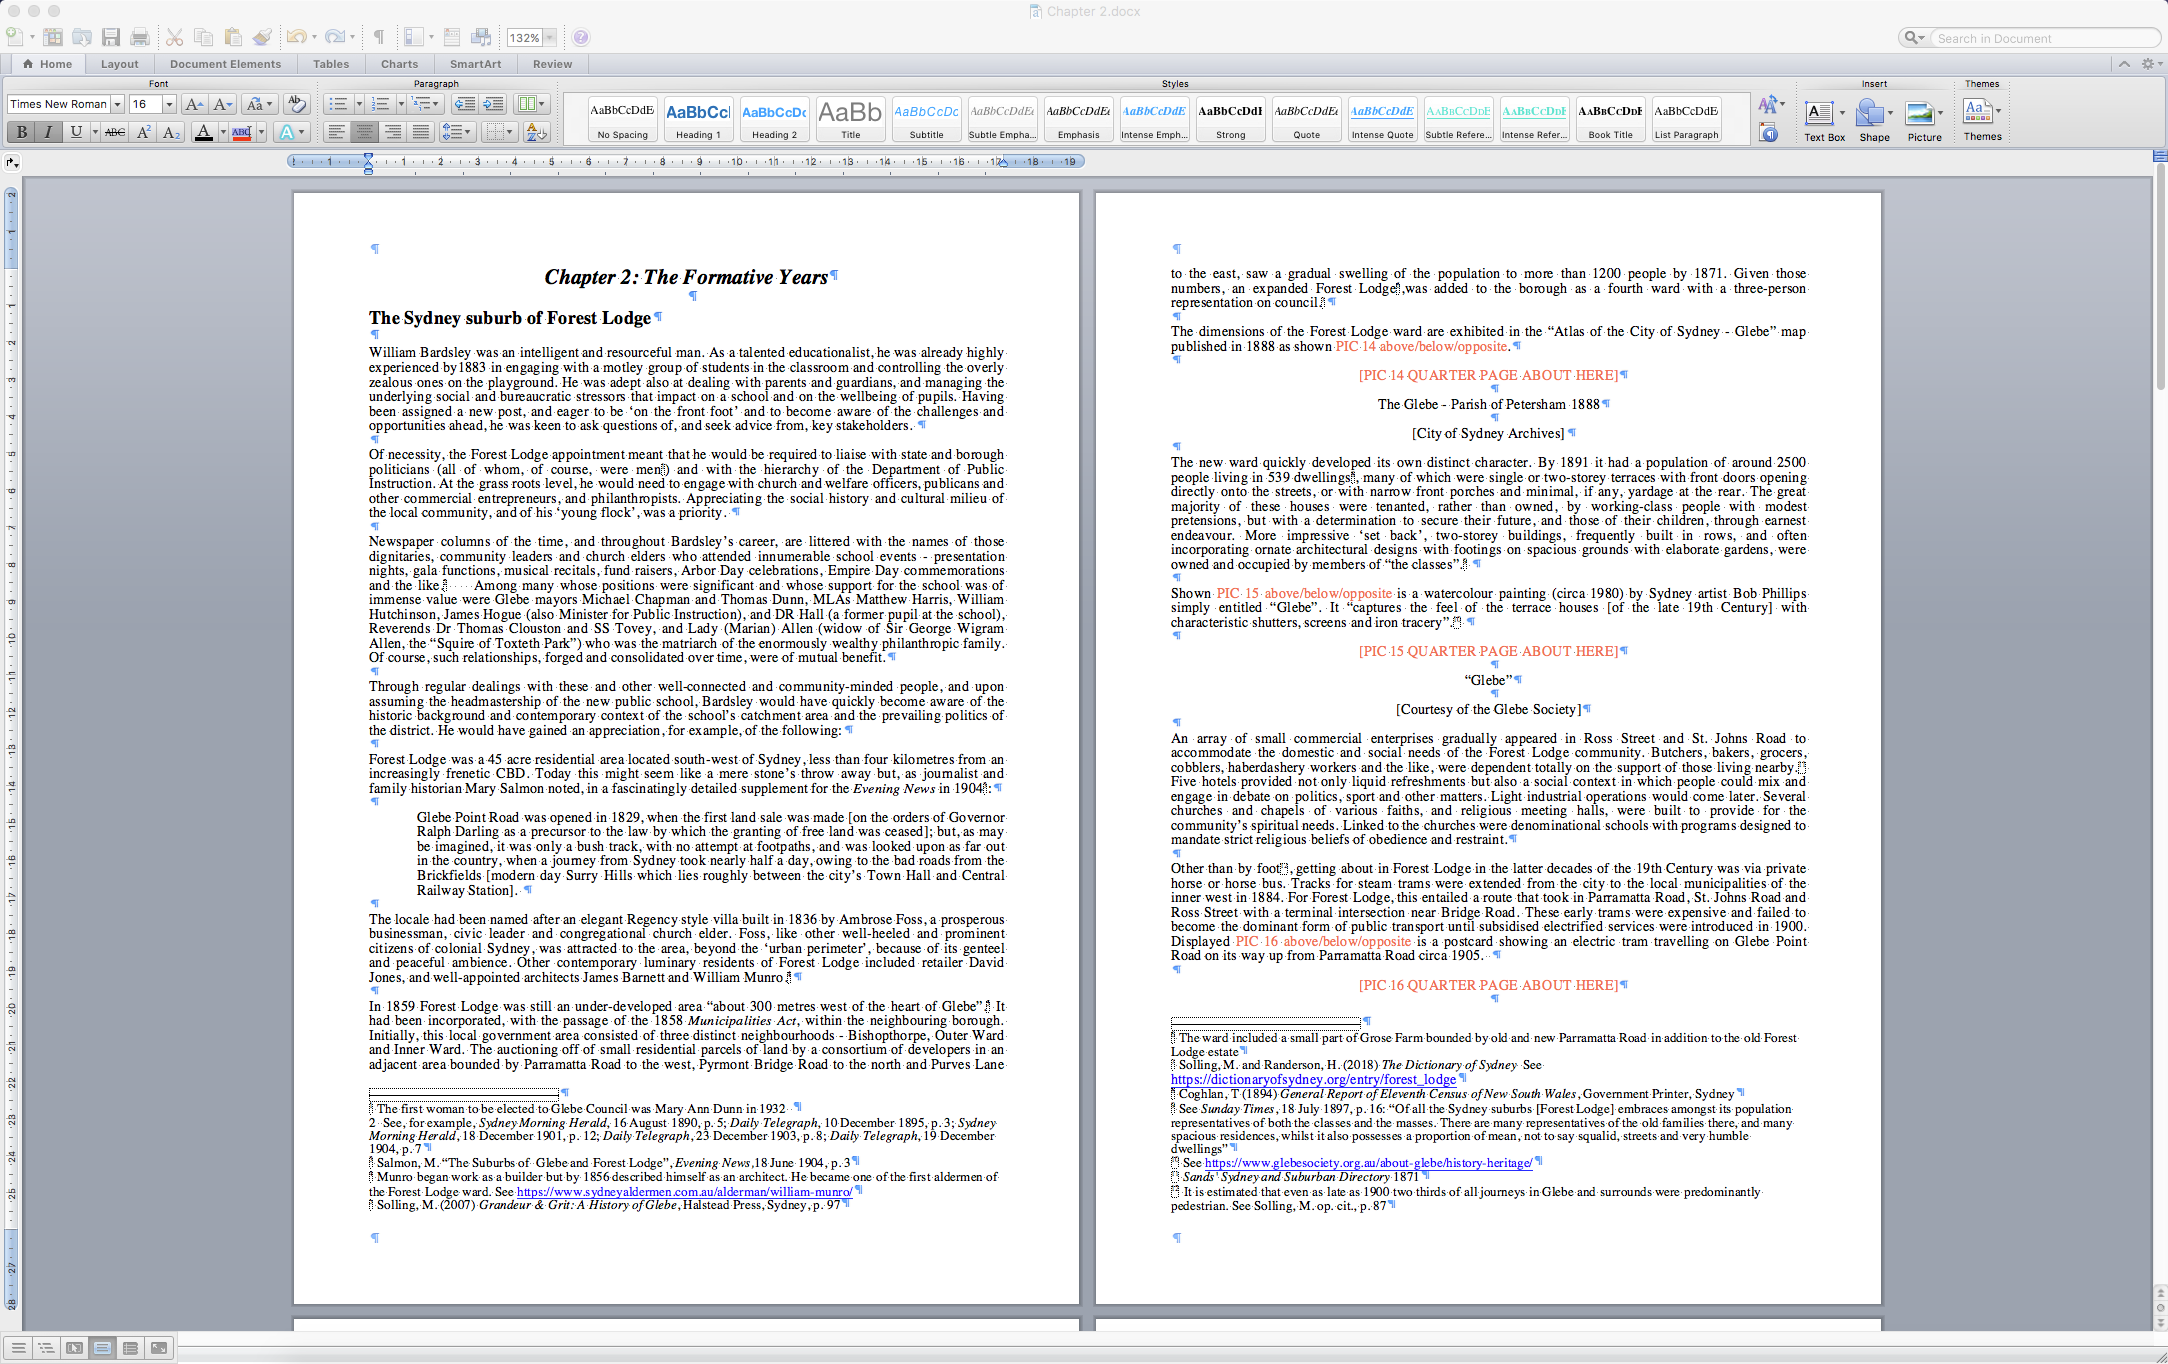This screenshot has height=1364, width=2168.
Task: Click the Clear Formatting eraser icon
Action: pyautogui.click(x=296, y=104)
